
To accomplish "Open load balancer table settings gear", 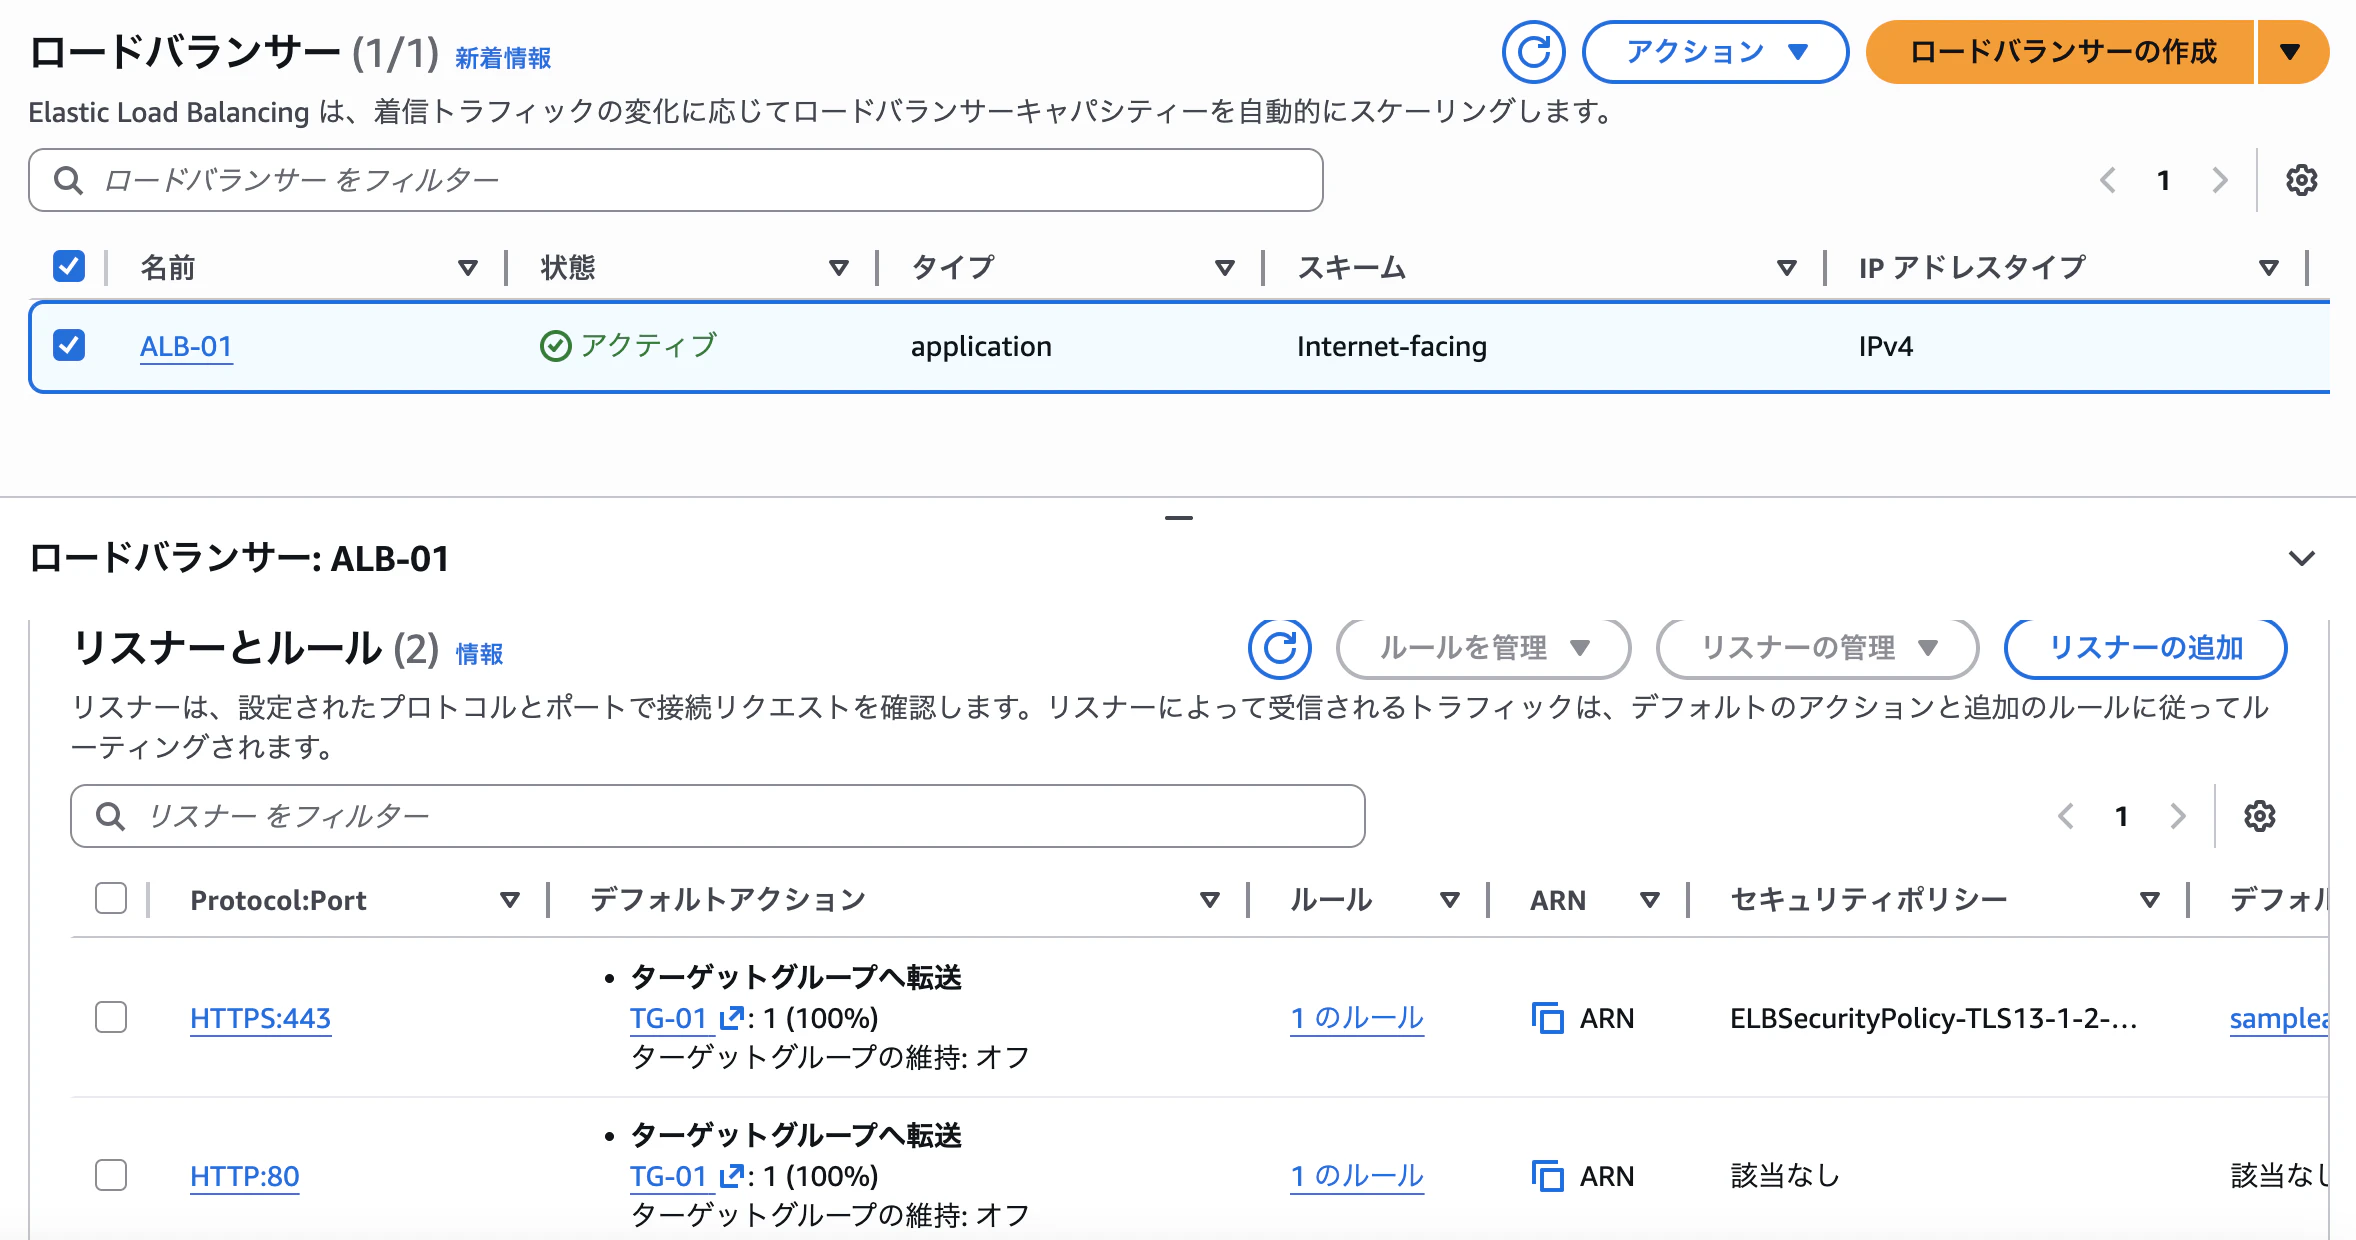I will click(2301, 180).
